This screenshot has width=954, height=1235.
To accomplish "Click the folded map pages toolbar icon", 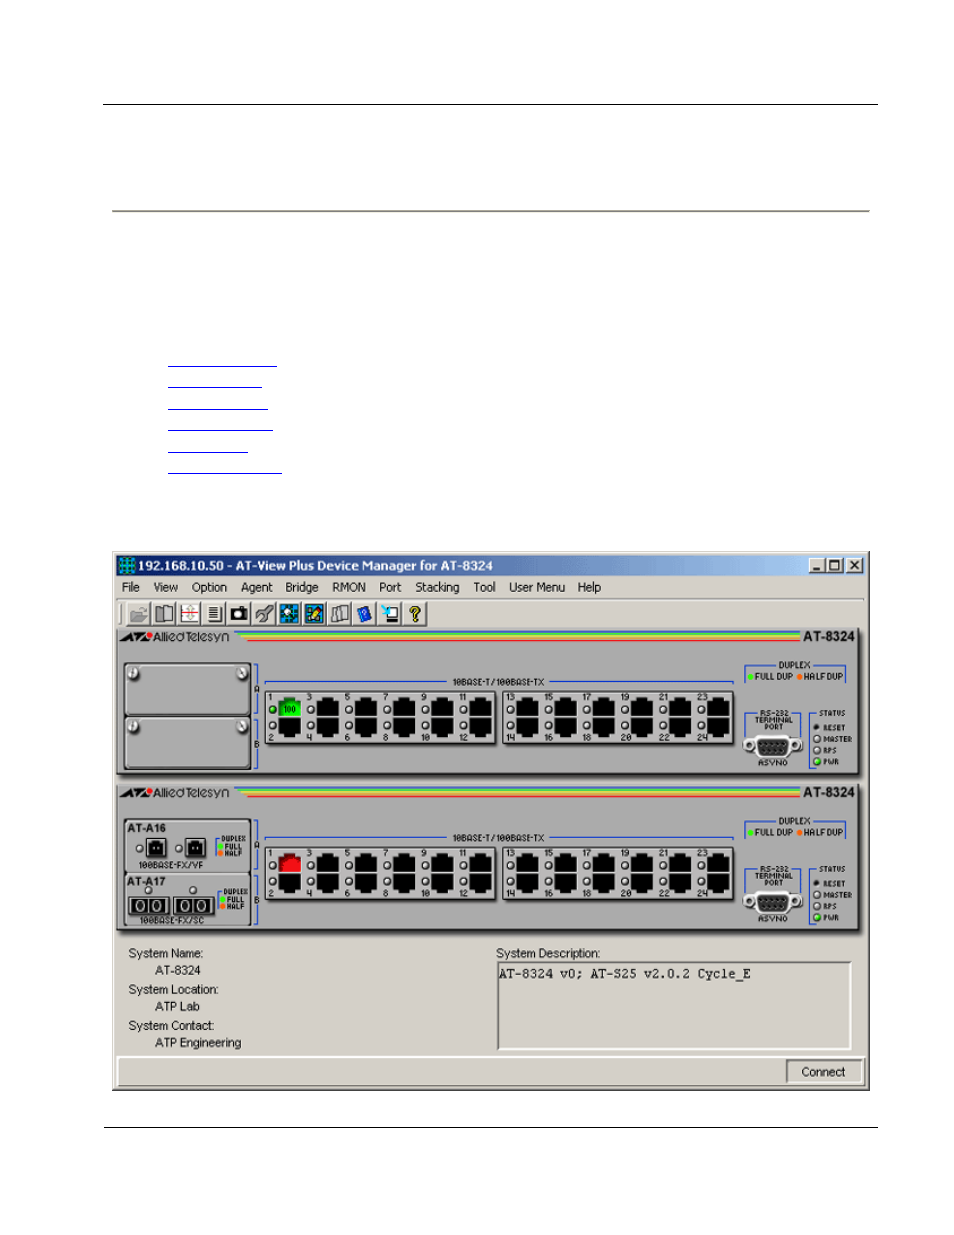I will coord(340,614).
